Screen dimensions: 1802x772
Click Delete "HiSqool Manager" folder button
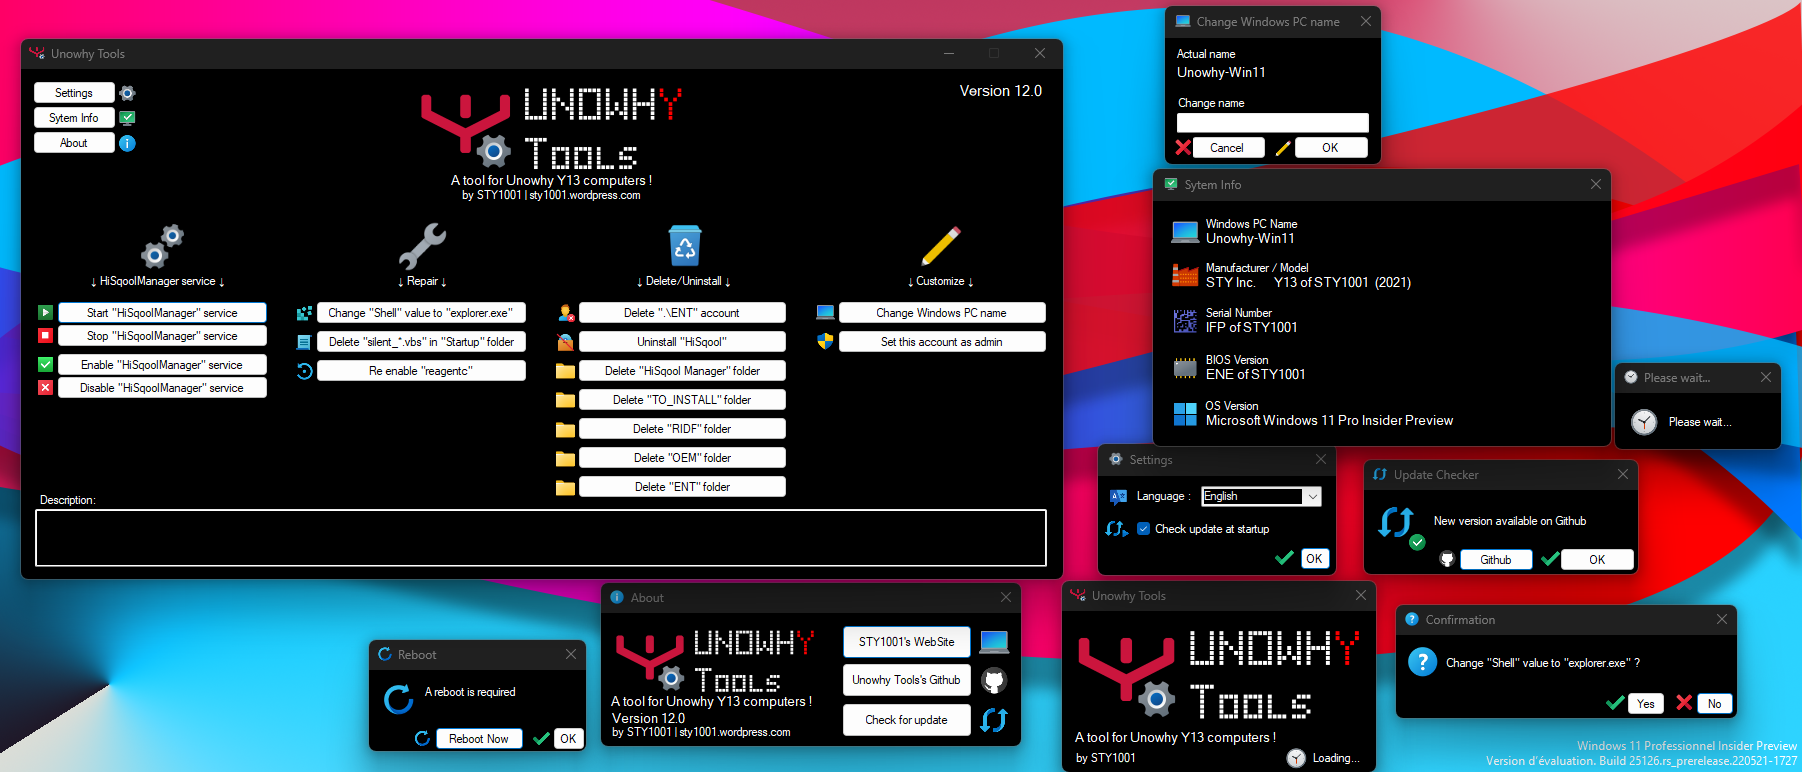(682, 371)
